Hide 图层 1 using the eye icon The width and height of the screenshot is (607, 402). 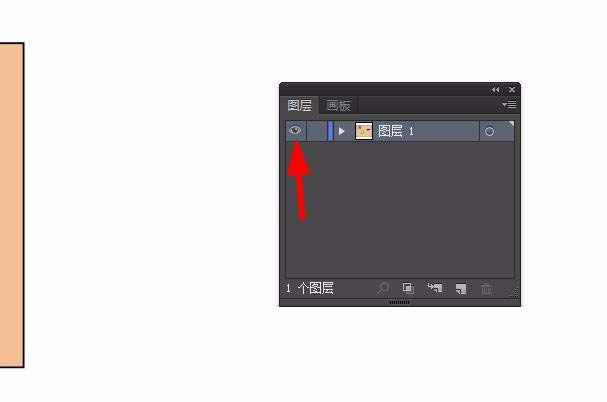pos(295,131)
